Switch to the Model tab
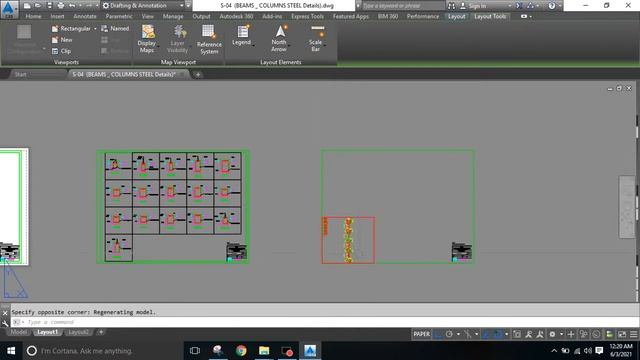The height and width of the screenshot is (360, 640). pos(18,332)
